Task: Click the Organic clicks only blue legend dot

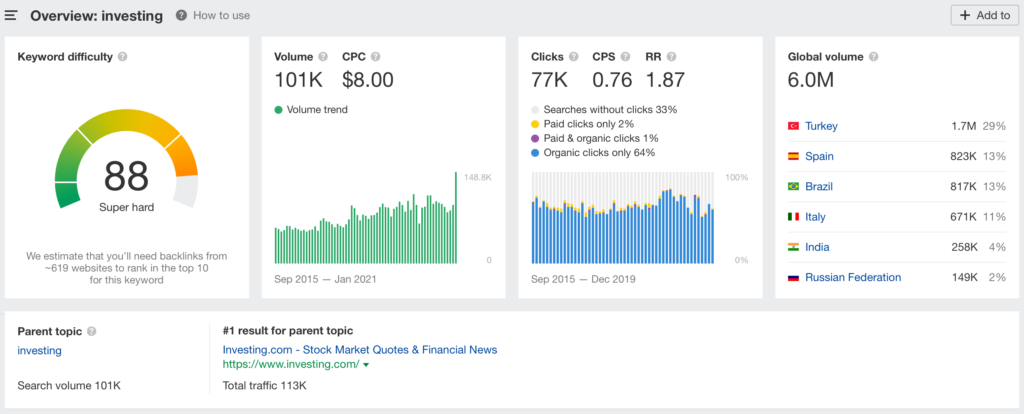Action: tap(535, 153)
